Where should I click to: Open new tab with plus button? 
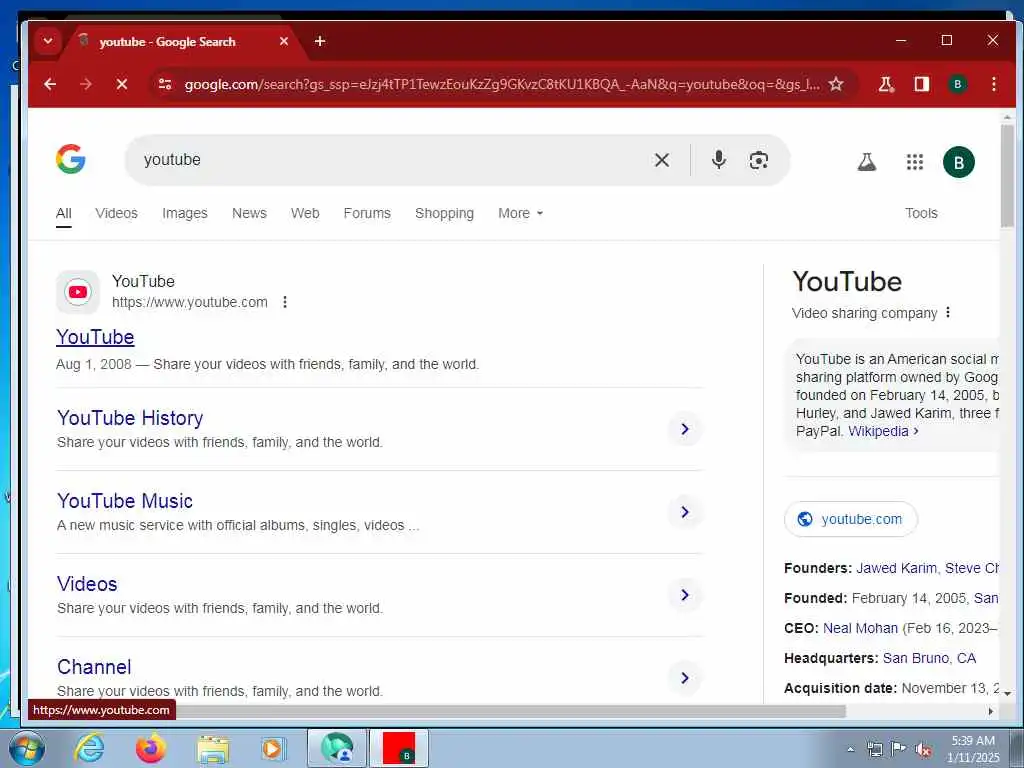(x=320, y=41)
